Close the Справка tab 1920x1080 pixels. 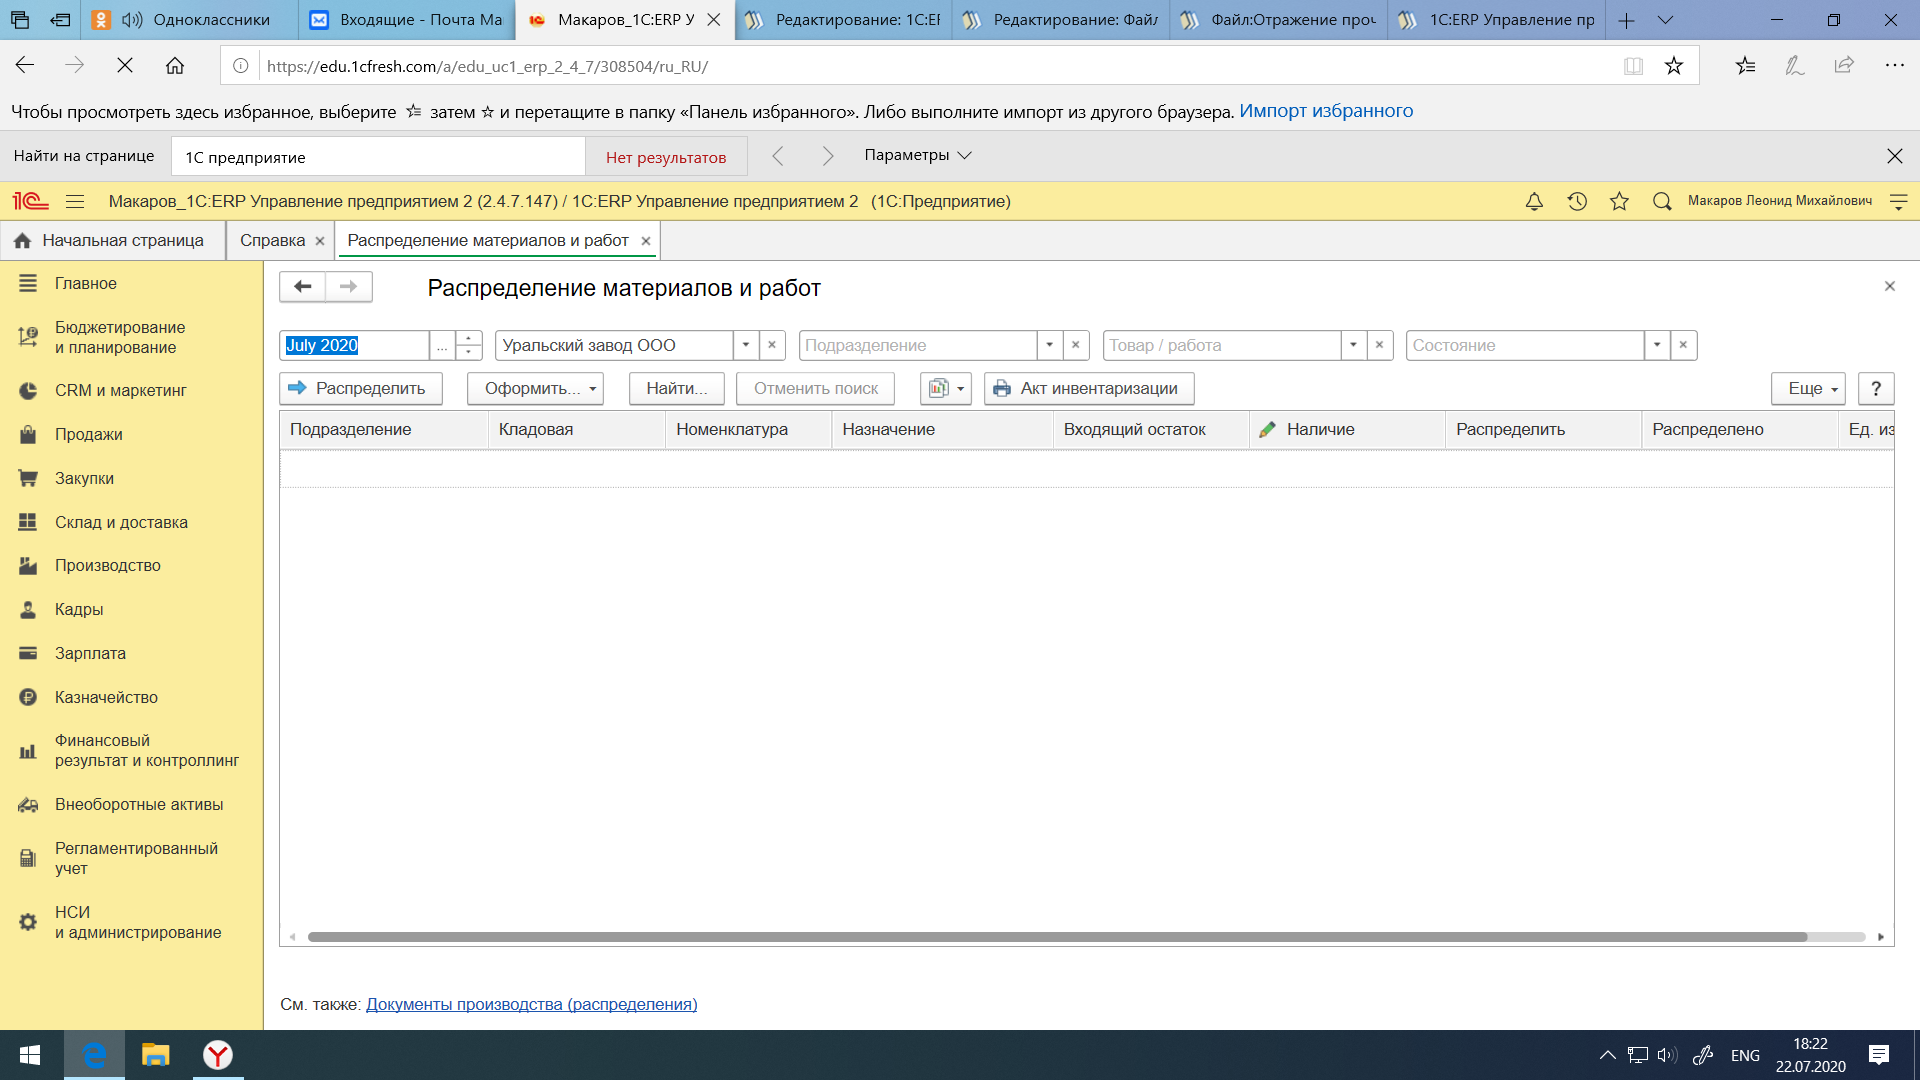[x=320, y=241]
